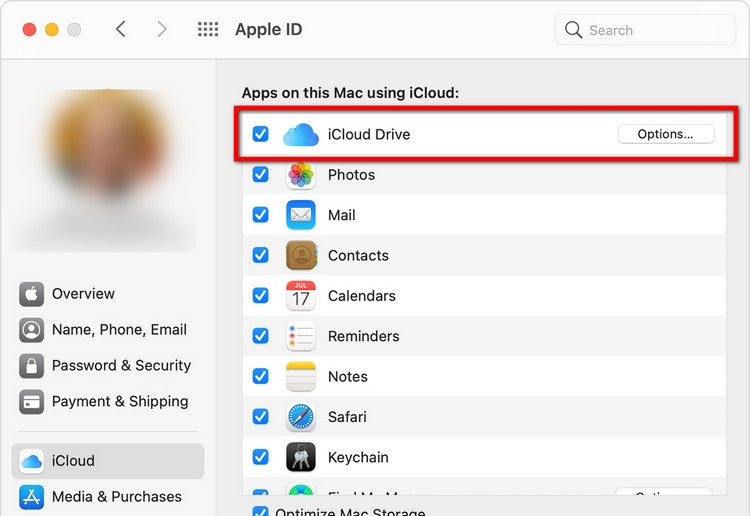Click the Media & Purchases App Store icon
This screenshot has width=750, height=516.
32,497
